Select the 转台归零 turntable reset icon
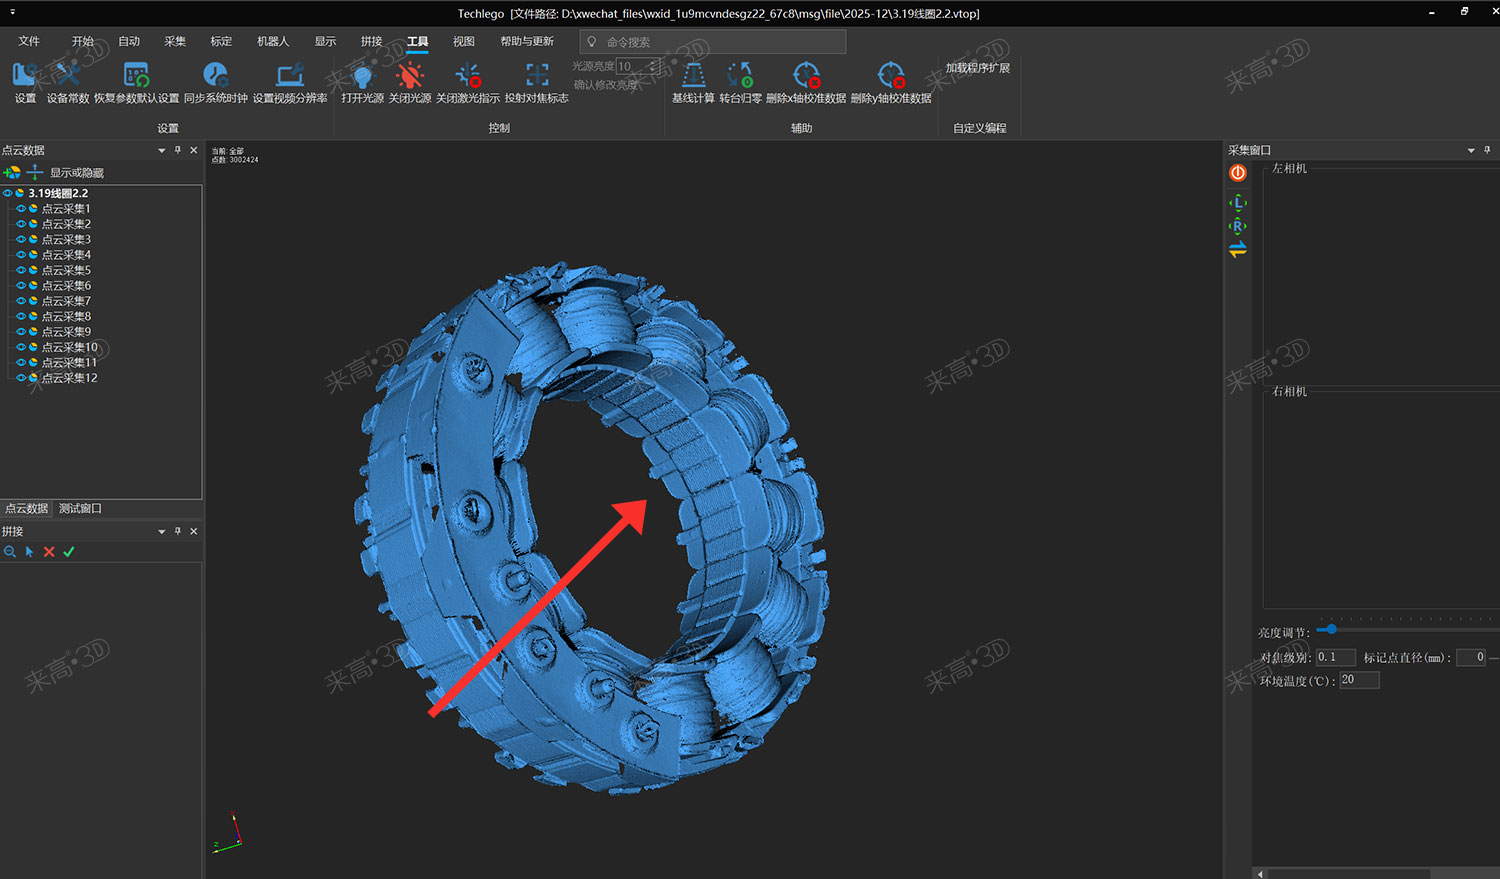 pyautogui.click(x=740, y=77)
